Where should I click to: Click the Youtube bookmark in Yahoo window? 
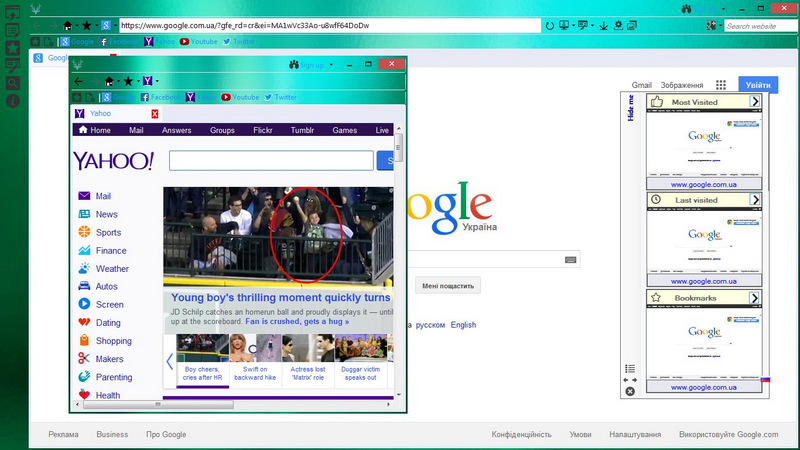tap(240, 97)
